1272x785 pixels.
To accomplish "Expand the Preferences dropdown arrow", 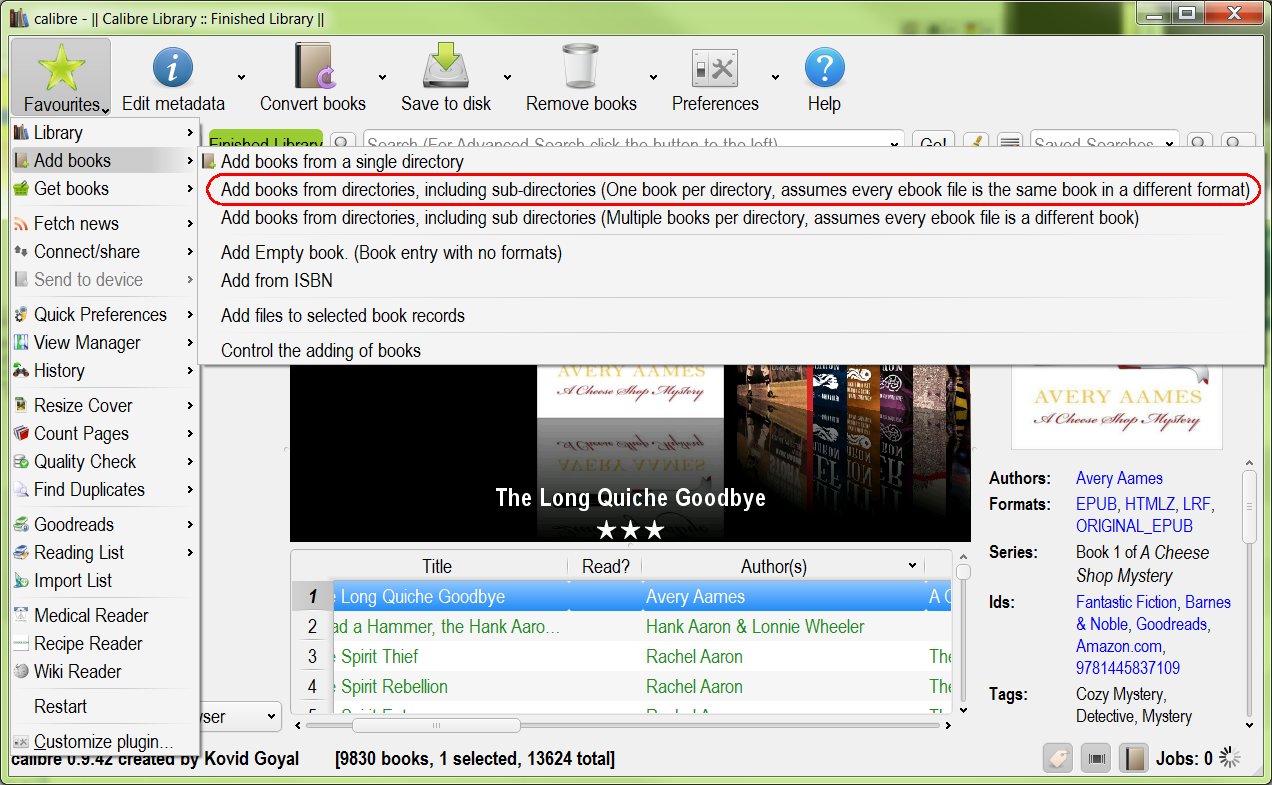I will pos(775,76).
